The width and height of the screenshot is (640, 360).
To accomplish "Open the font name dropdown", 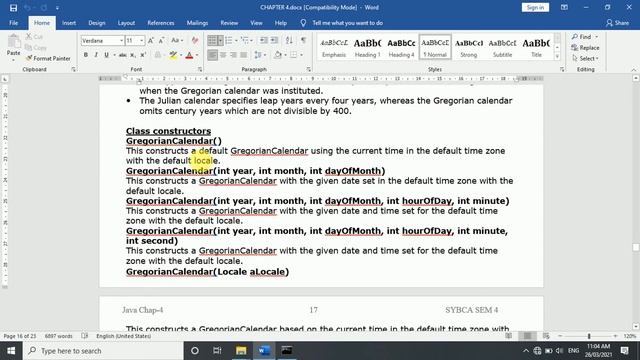I will tap(121, 41).
